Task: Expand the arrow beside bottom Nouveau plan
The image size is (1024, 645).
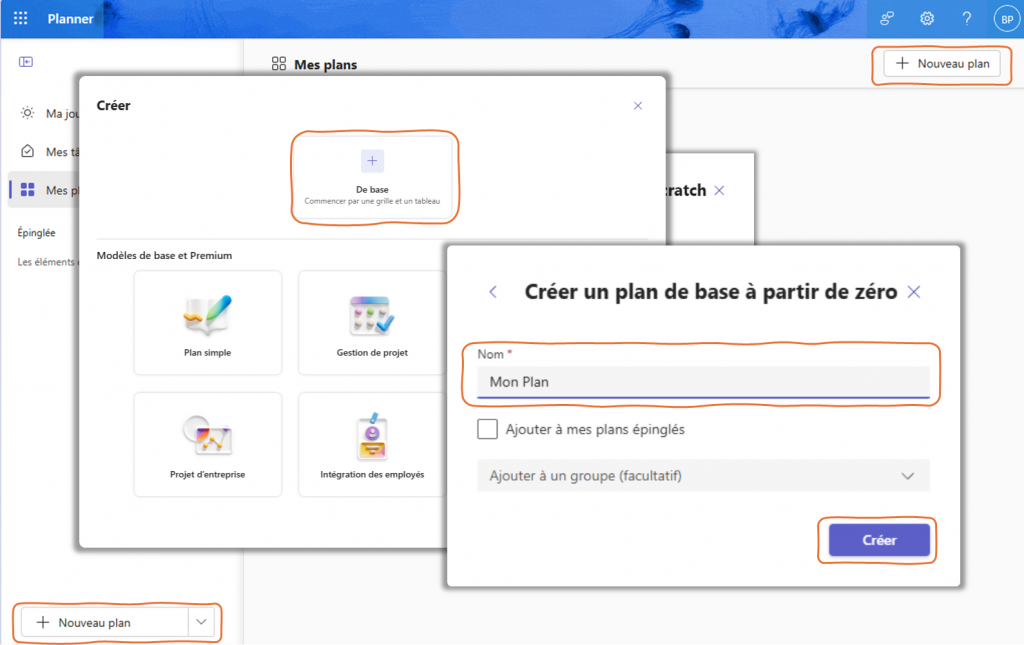Action: [x=202, y=622]
